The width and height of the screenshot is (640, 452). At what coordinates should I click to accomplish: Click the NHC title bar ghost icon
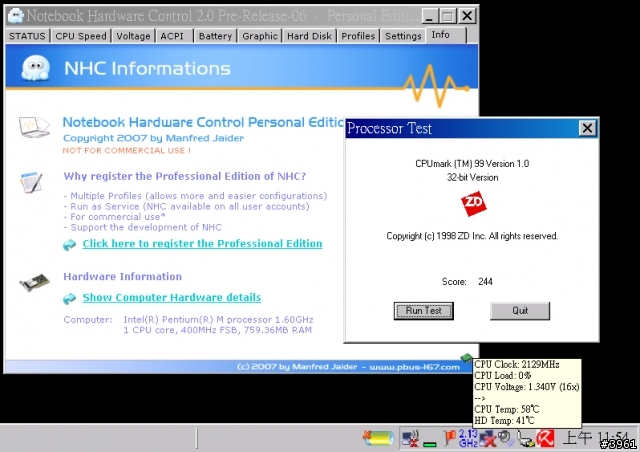(16, 16)
